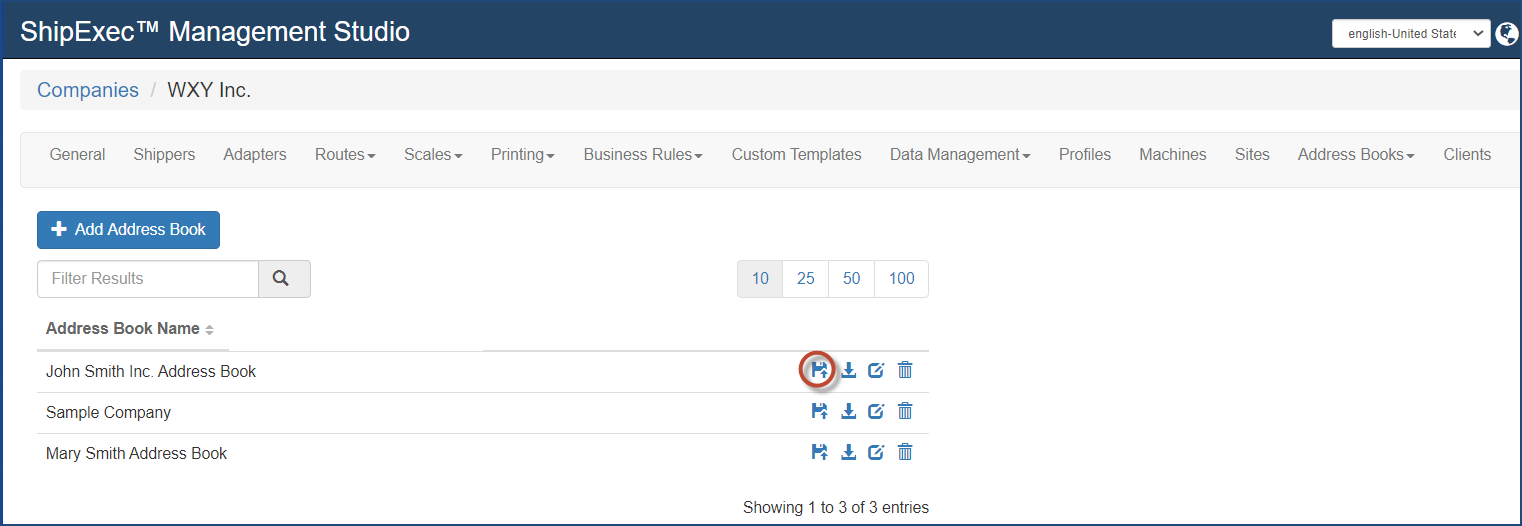Image resolution: width=1522 pixels, height=526 pixels.
Task: Show 25 entries per page
Action: pos(805,279)
